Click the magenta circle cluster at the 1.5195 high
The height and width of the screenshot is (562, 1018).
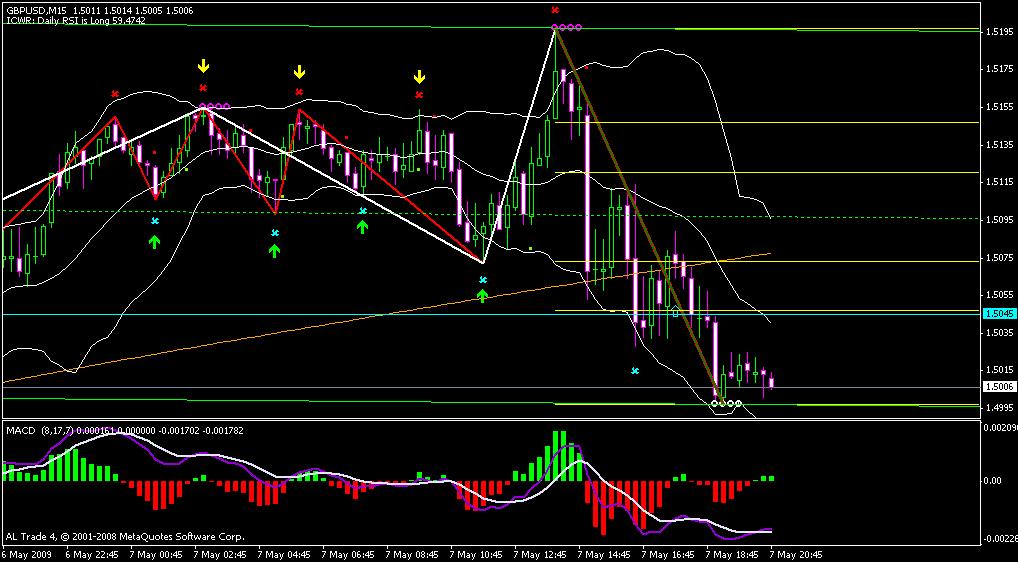pos(566,27)
